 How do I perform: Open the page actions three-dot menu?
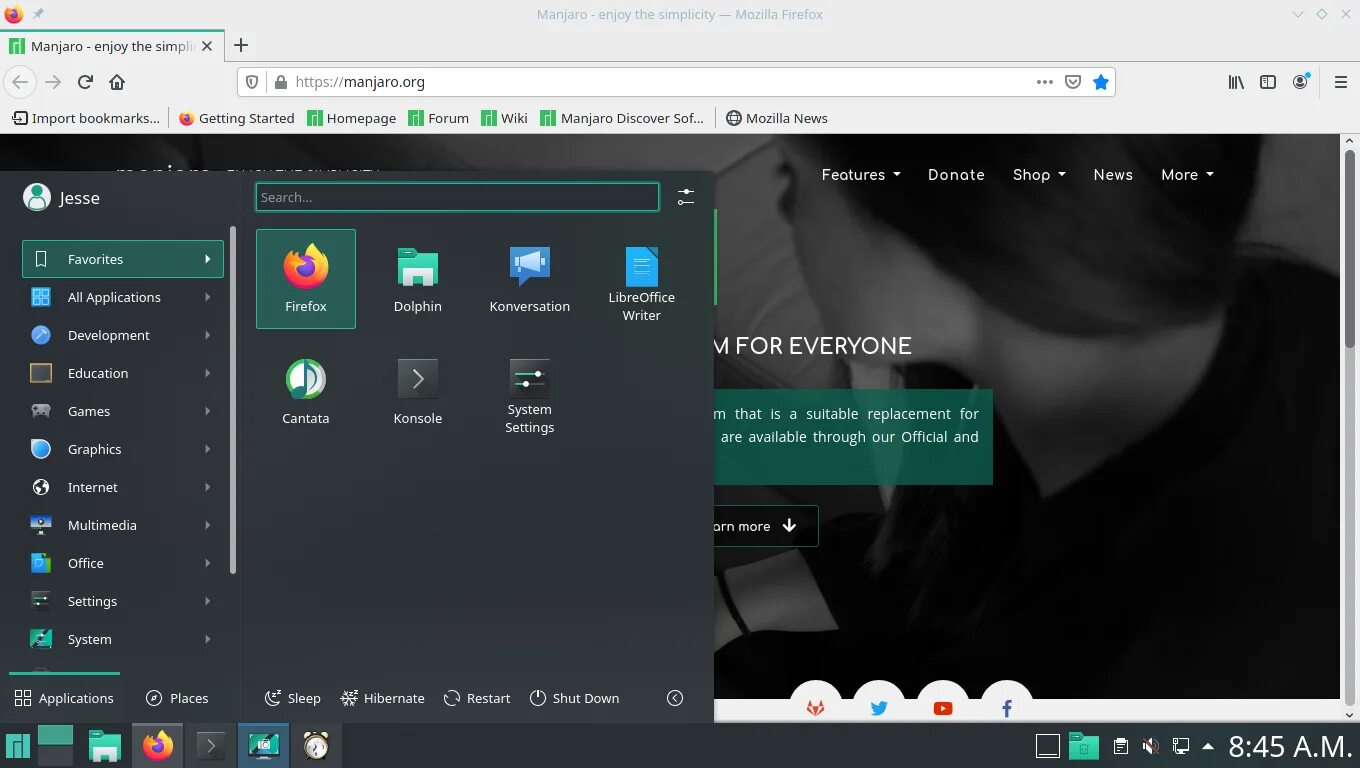point(1045,82)
